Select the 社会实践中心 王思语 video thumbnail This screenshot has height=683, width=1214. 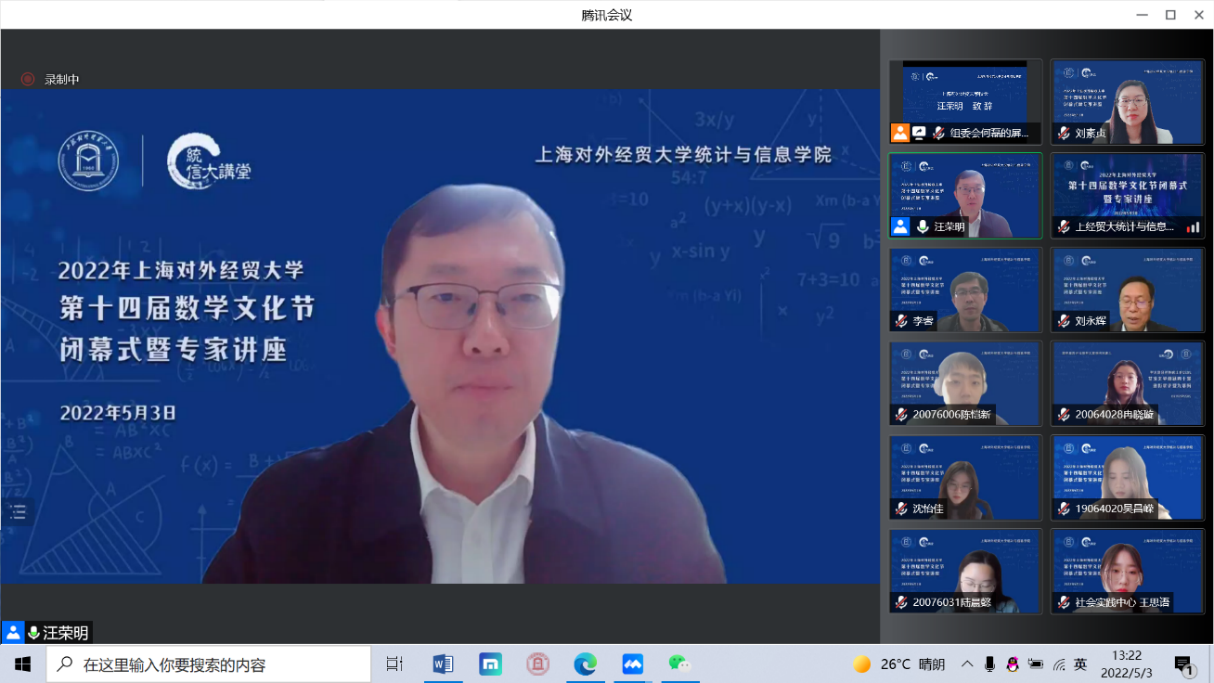click(x=1127, y=571)
